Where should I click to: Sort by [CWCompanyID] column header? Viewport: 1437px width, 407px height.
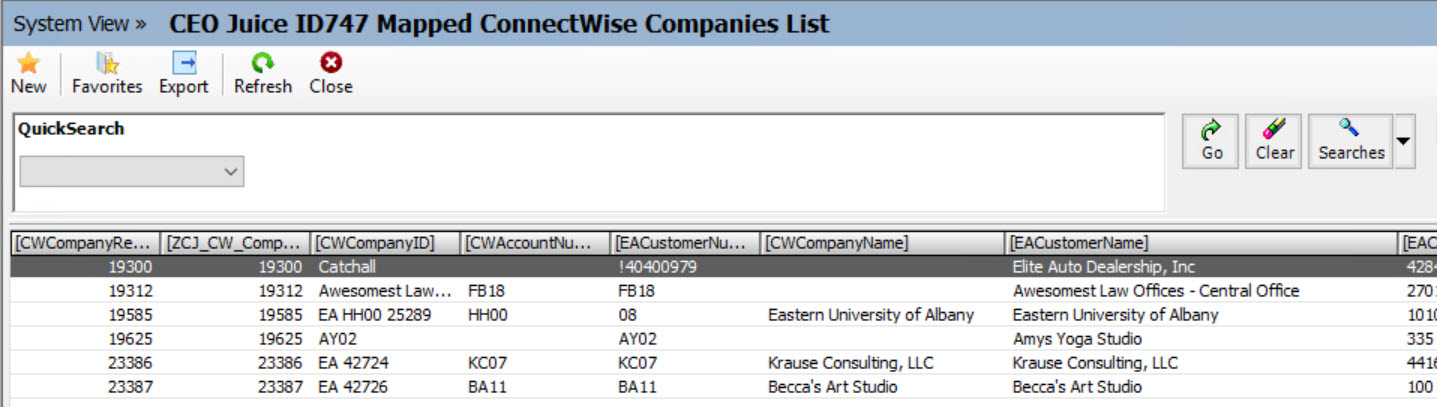coord(386,243)
